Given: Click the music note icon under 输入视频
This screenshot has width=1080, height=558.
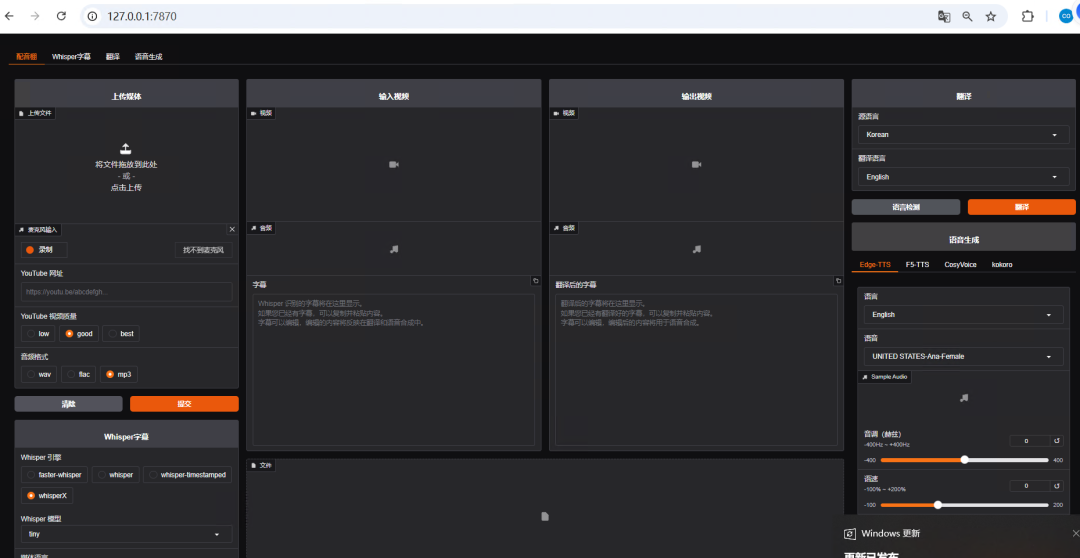Looking at the screenshot, I should [394, 249].
